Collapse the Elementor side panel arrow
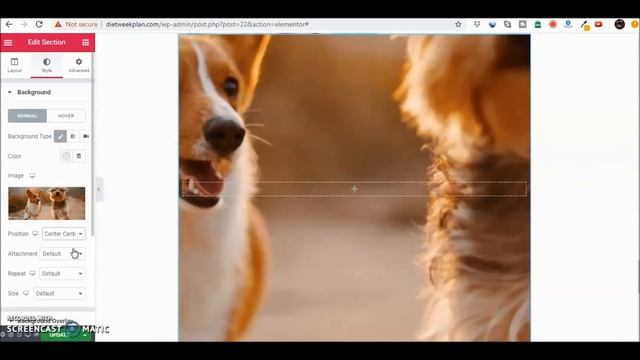640x360 pixels. pos(98,189)
